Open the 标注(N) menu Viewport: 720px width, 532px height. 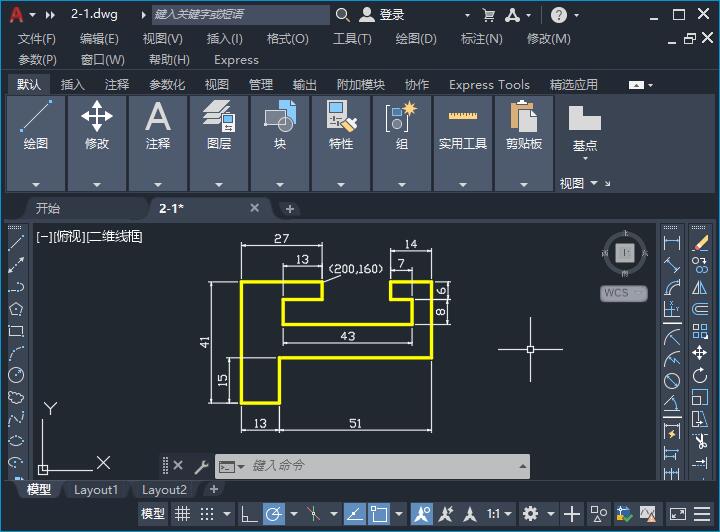(x=481, y=39)
